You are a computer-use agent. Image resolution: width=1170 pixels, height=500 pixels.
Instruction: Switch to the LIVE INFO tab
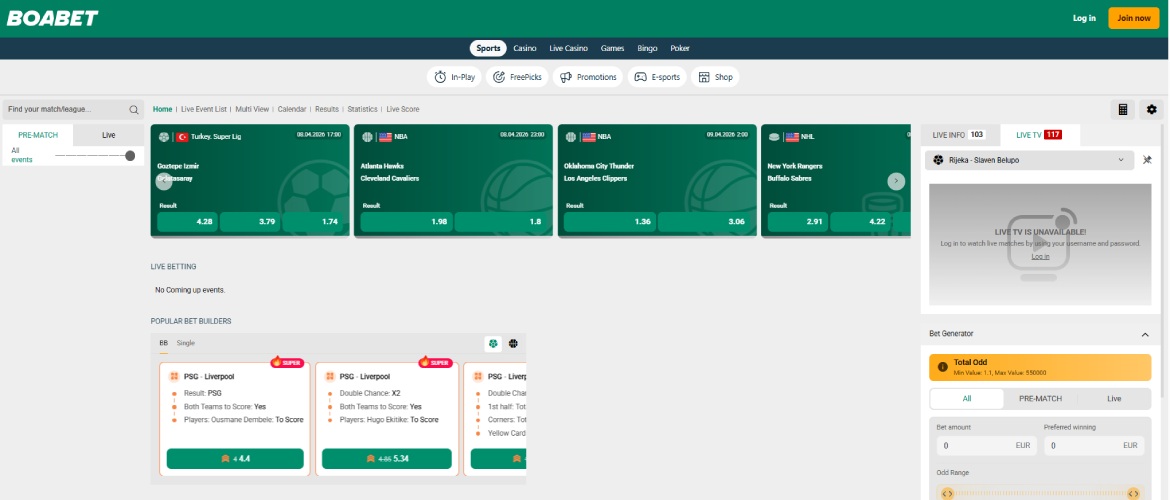[959, 135]
